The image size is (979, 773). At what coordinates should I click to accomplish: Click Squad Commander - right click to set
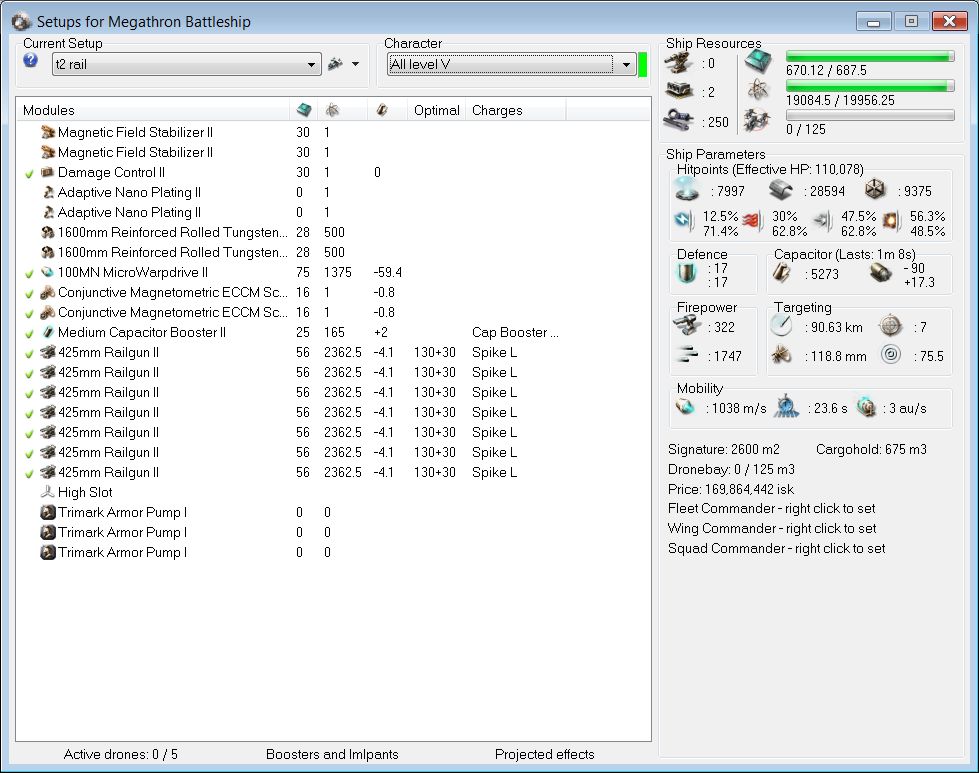pyautogui.click(x=776, y=548)
